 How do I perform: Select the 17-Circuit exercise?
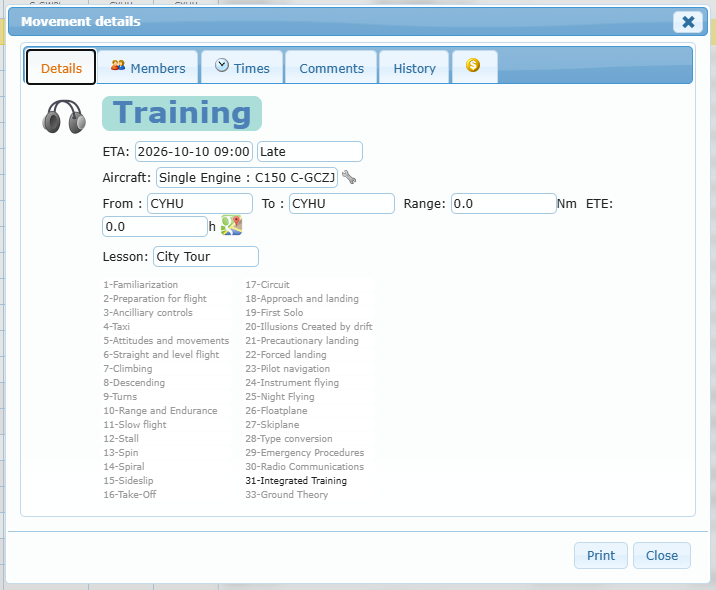(268, 284)
